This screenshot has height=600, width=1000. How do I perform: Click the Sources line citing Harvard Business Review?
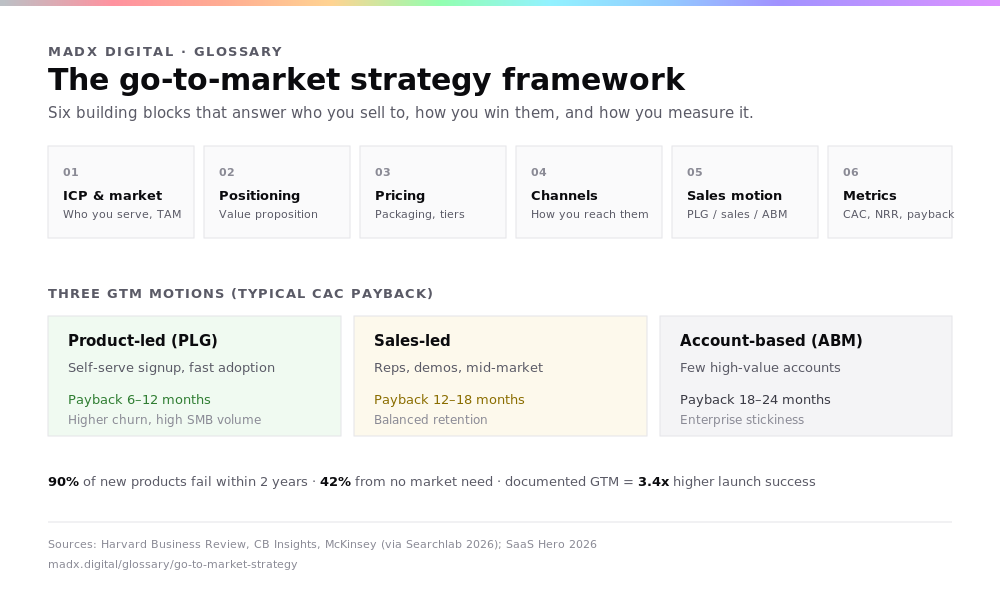pos(322,545)
